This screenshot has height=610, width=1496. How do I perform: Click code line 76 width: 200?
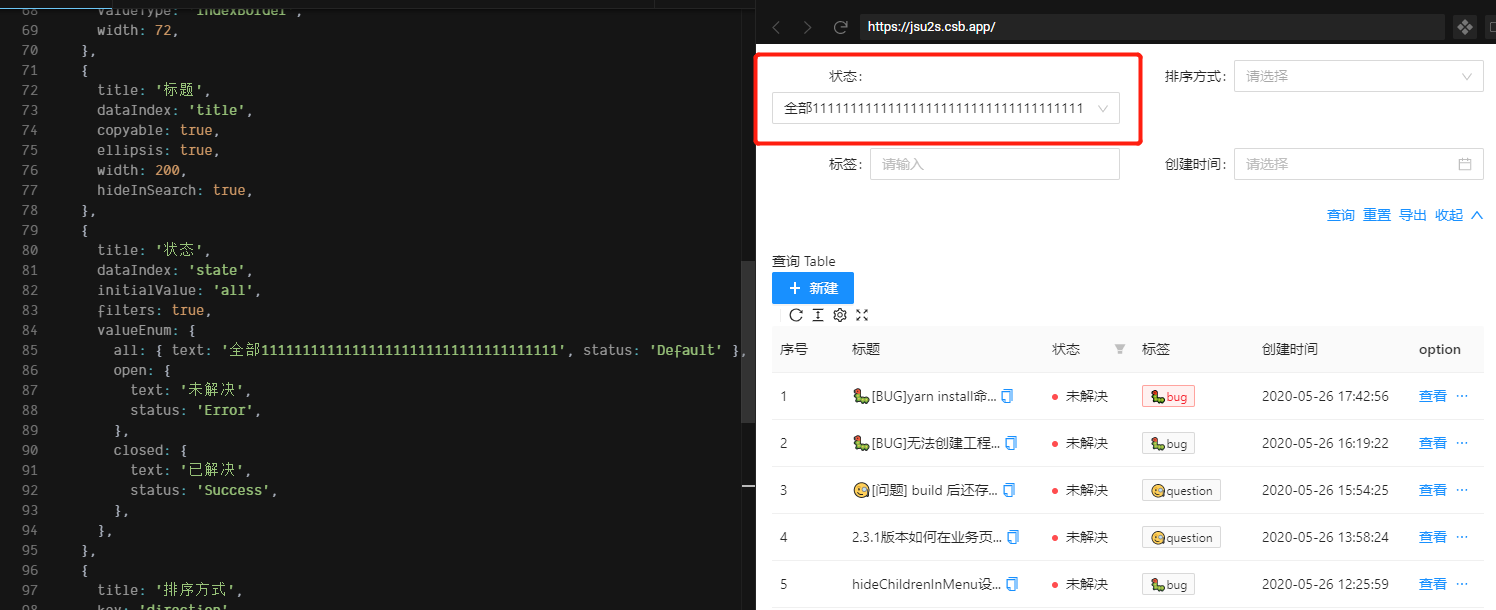click(x=142, y=170)
